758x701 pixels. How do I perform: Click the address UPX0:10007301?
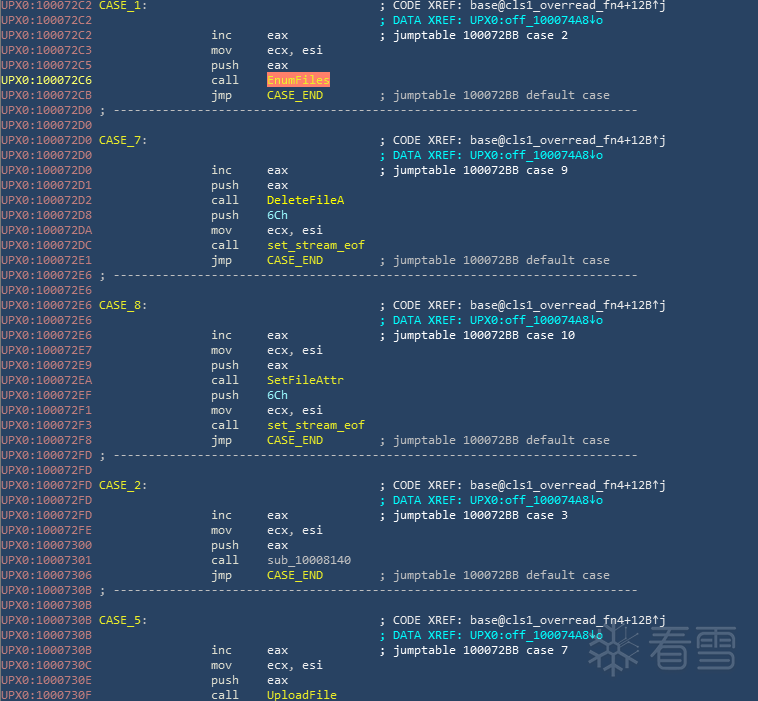(46, 560)
